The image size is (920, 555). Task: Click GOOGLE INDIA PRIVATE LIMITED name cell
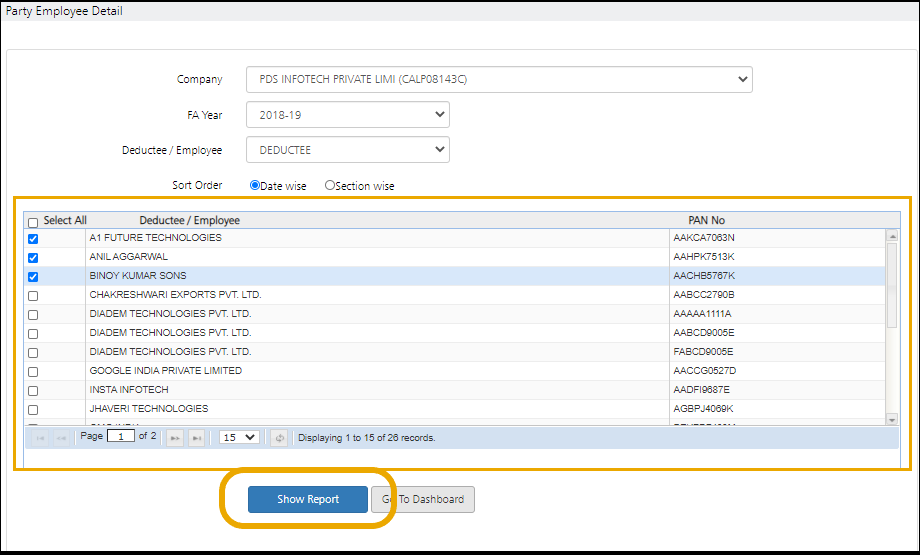[x=377, y=371]
